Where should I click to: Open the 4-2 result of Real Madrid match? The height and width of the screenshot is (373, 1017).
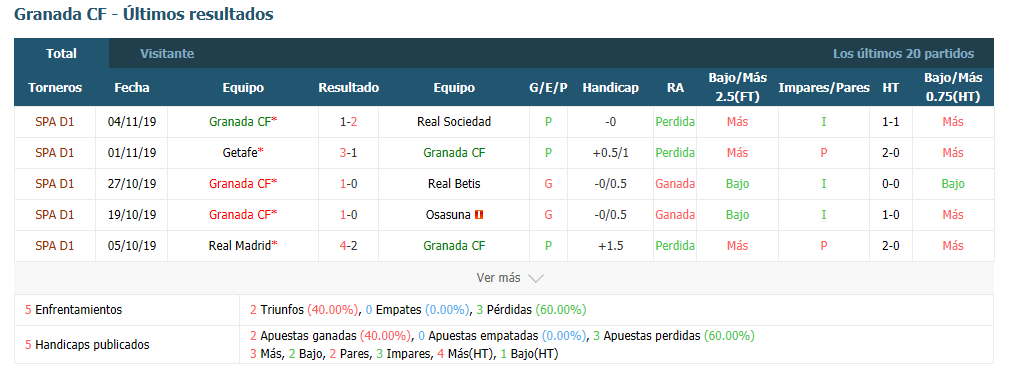[x=348, y=246]
